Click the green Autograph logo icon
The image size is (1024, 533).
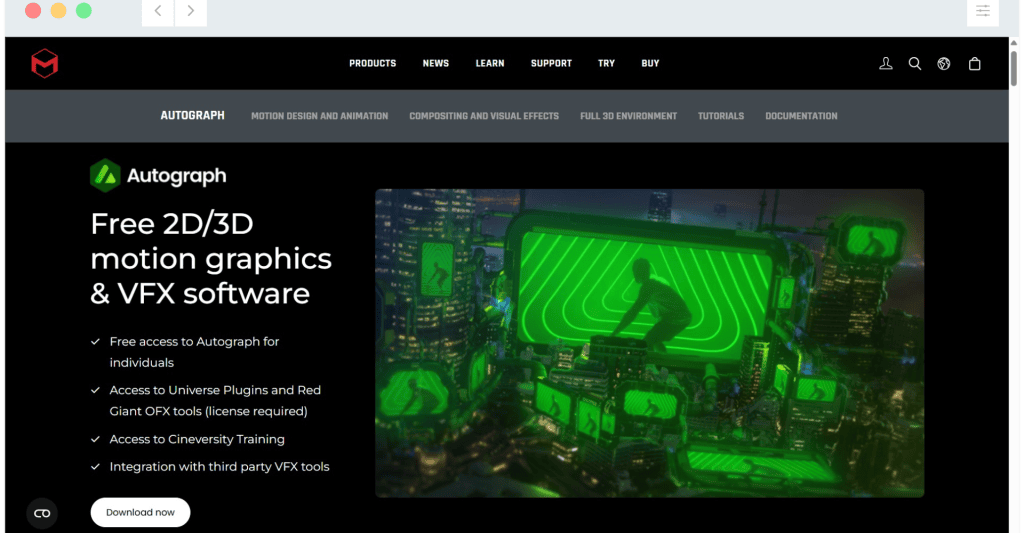(x=105, y=175)
